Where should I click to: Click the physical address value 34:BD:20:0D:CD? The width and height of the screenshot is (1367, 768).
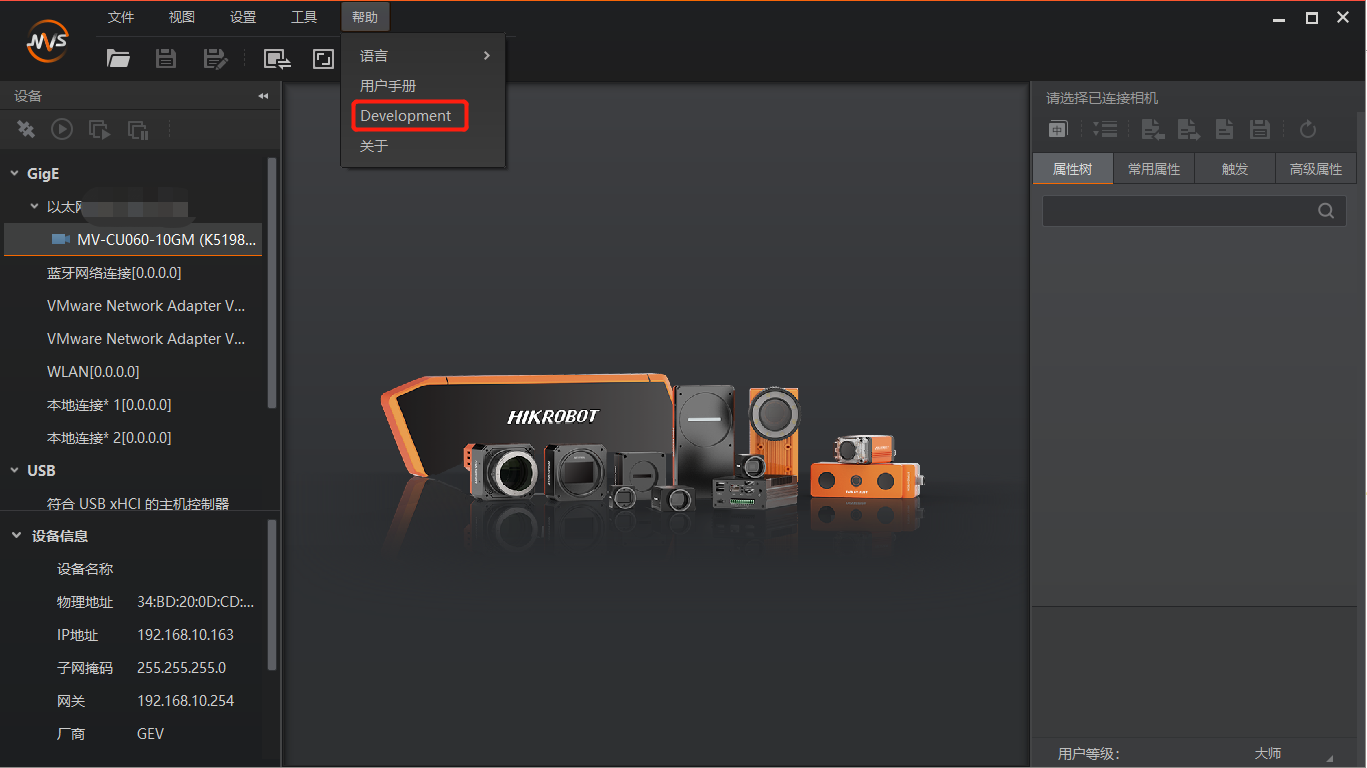click(195, 602)
